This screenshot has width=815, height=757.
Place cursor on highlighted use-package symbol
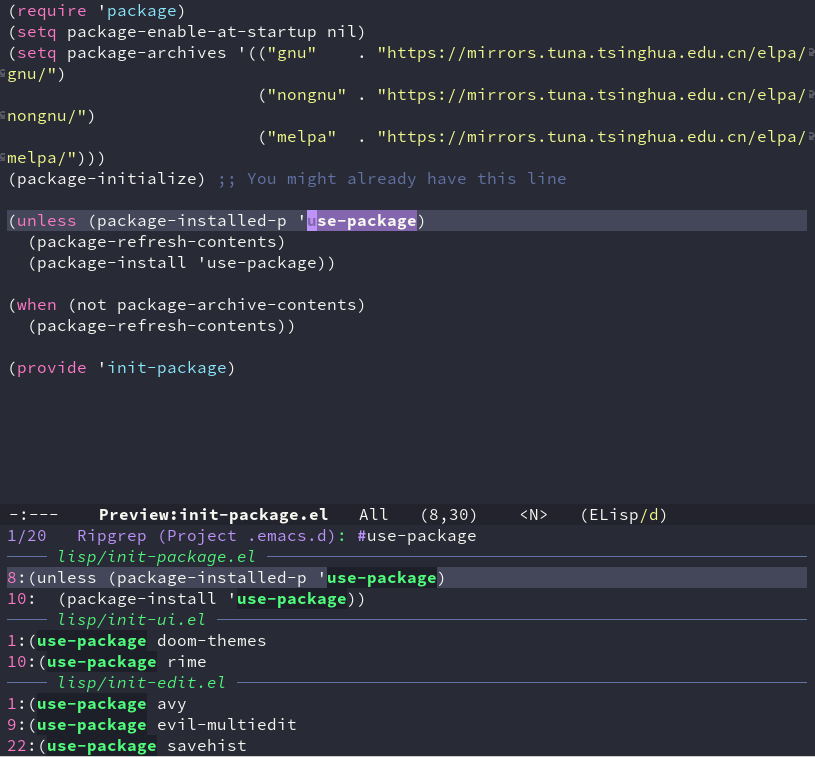[x=362, y=221]
